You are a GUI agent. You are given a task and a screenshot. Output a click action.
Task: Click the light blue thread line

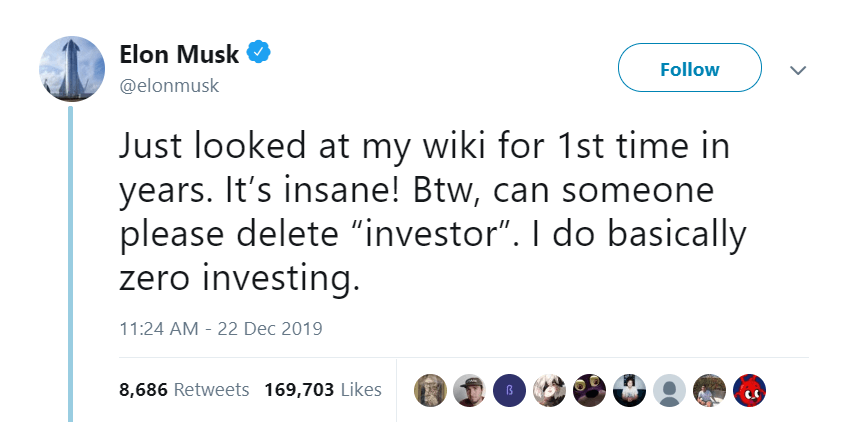71,260
